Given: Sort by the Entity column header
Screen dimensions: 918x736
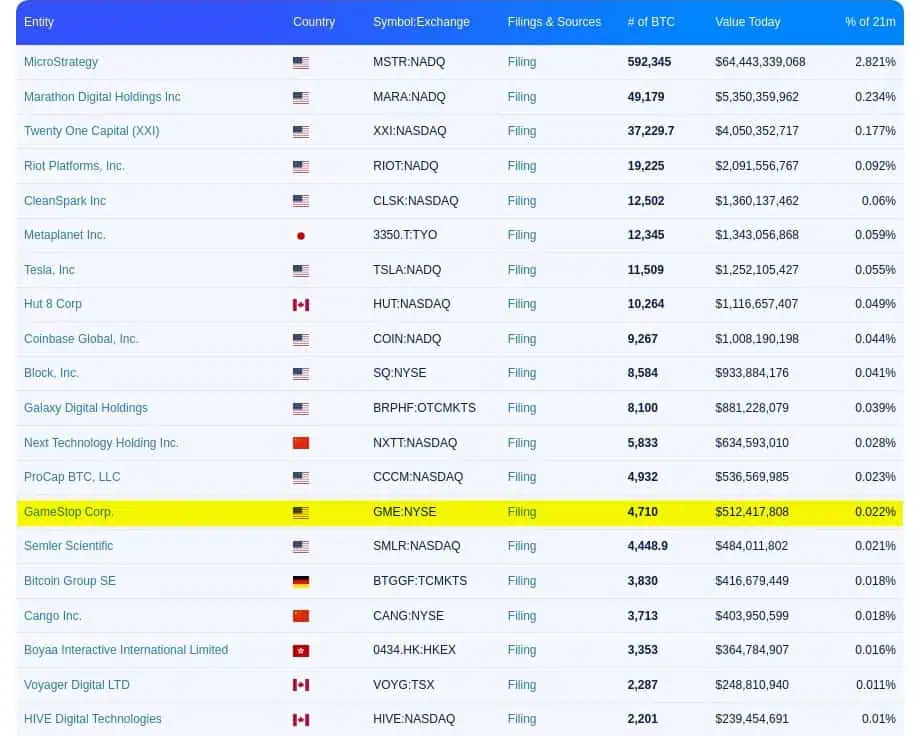Looking at the screenshot, I should click(x=39, y=22).
